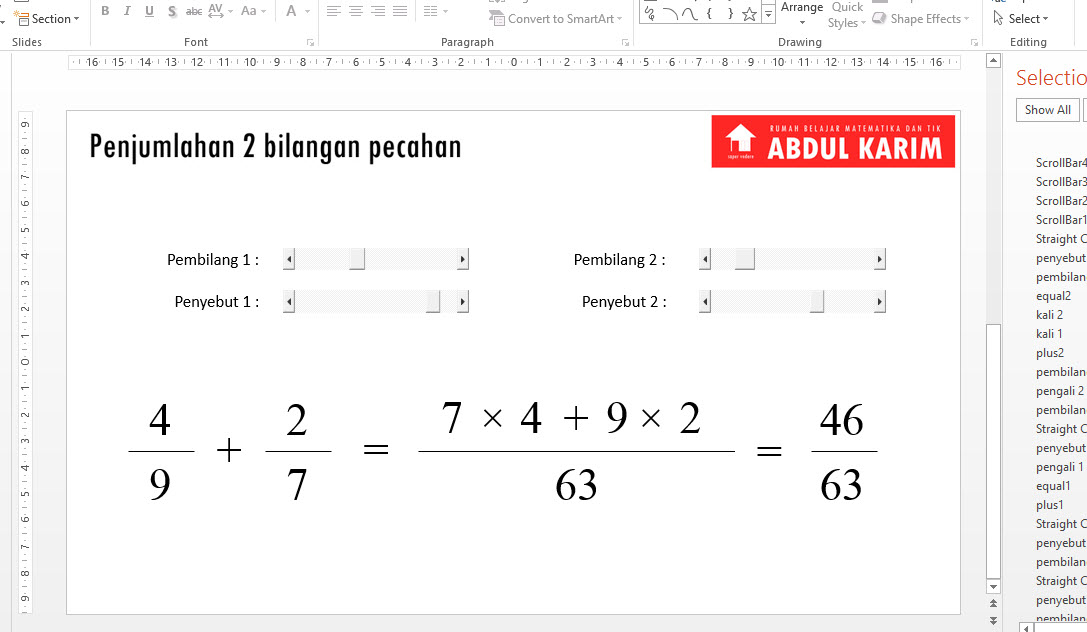Select the 'kali 1' object in list
This screenshot has width=1087, height=632.
(1049, 334)
